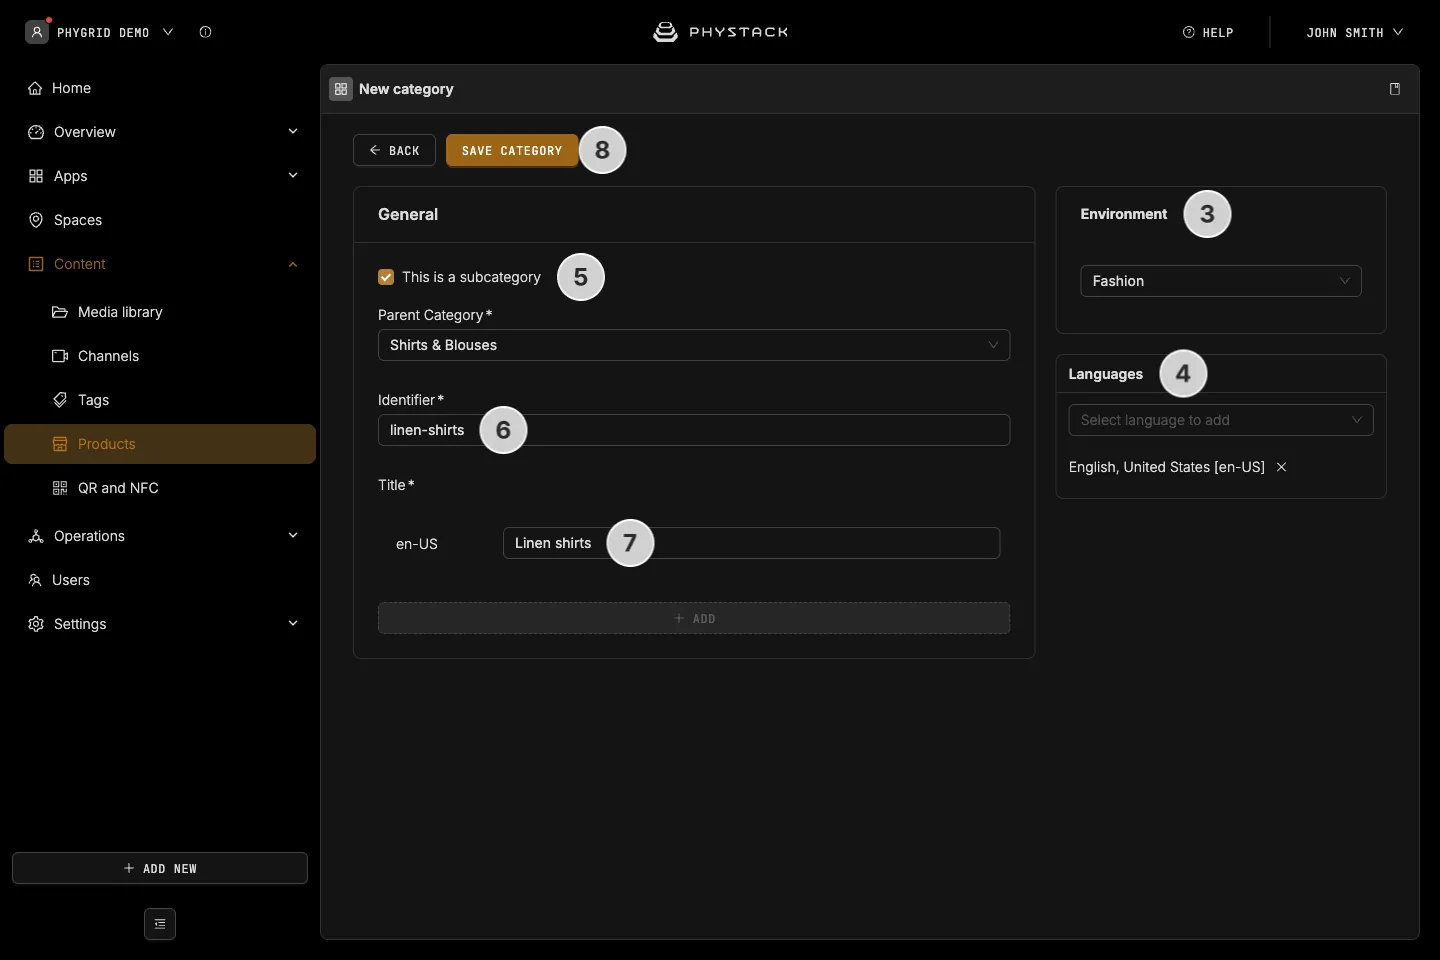Expand the Operations section
The height and width of the screenshot is (960, 1440).
coord(293,536)
